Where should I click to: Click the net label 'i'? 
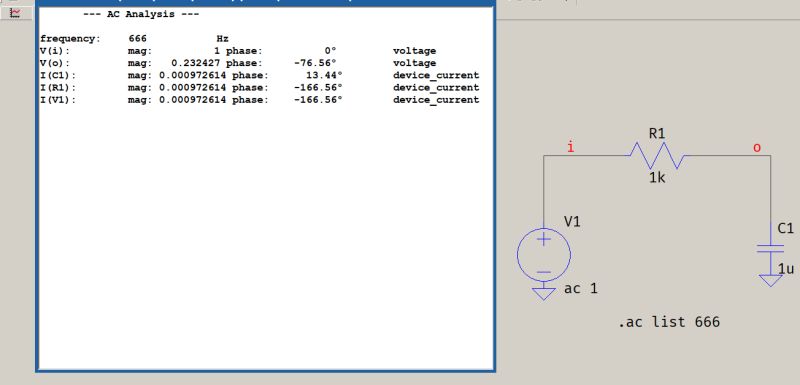click(570, 147)
